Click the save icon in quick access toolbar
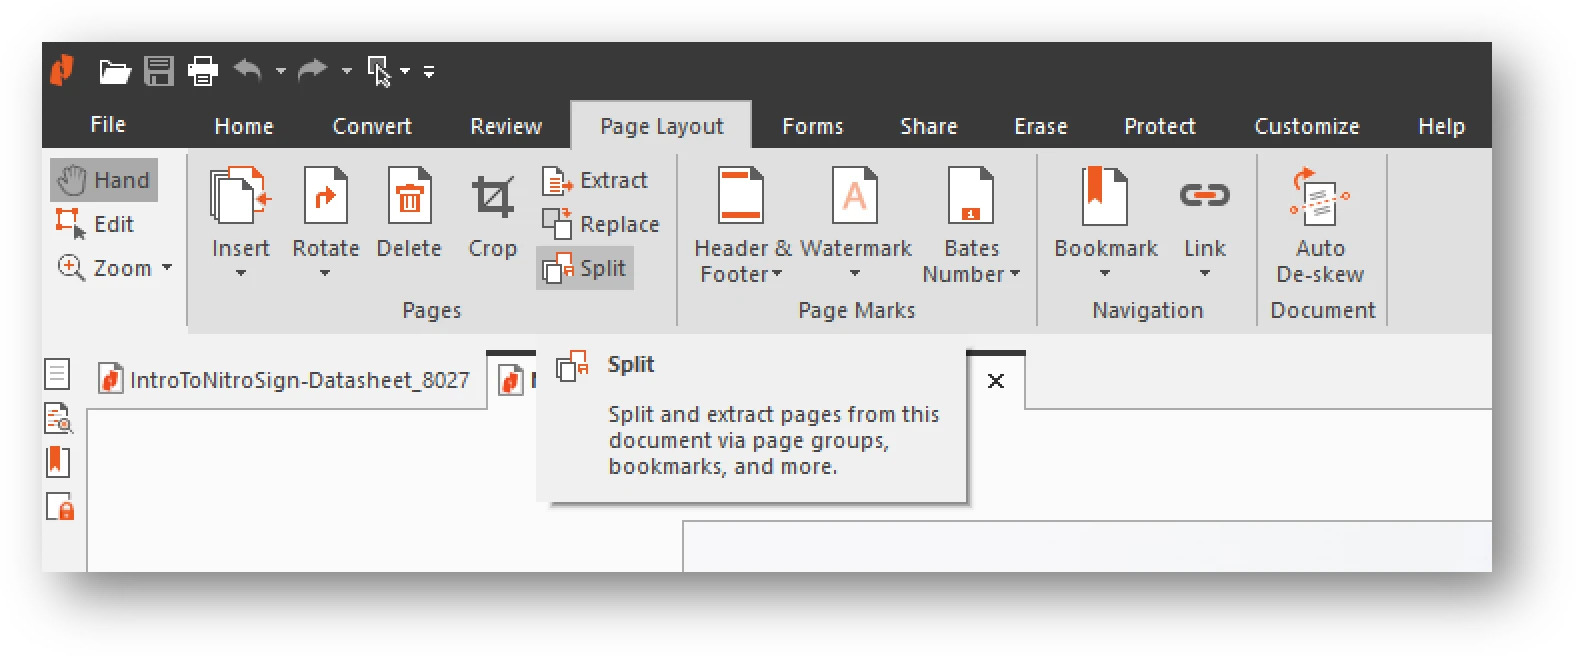 pyautogui.click(x=159, y=71)
